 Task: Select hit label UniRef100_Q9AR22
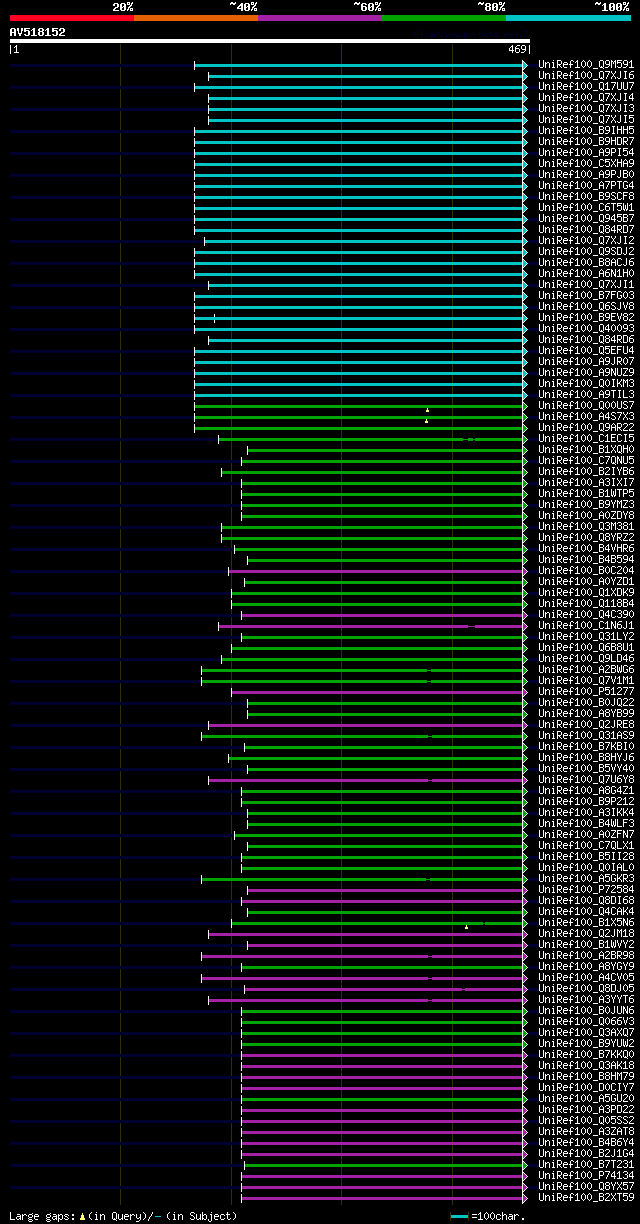(x=586, y=428)
